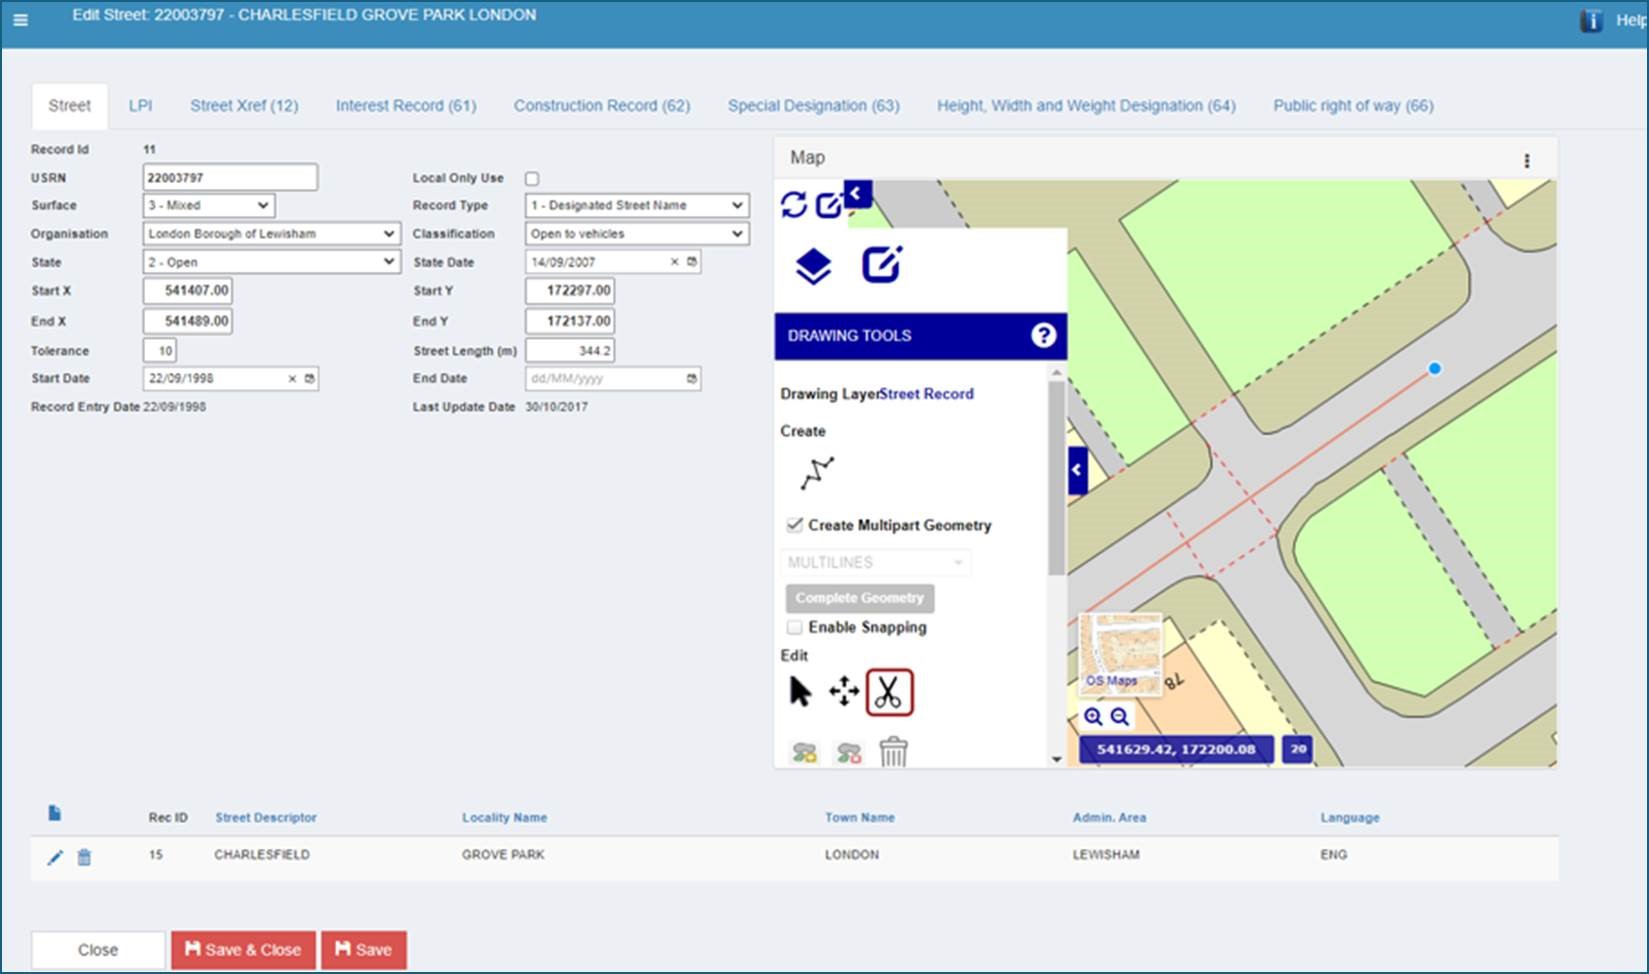
Task: Sort by Town Name column header
Action: tap(860, 818)
